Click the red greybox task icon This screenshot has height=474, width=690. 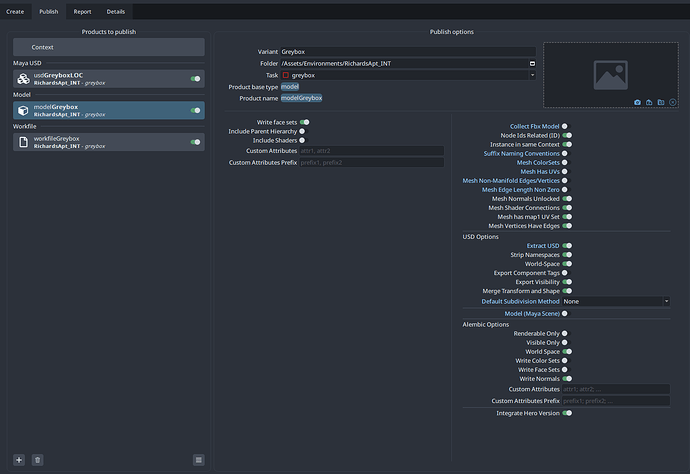tap(286, 75)
